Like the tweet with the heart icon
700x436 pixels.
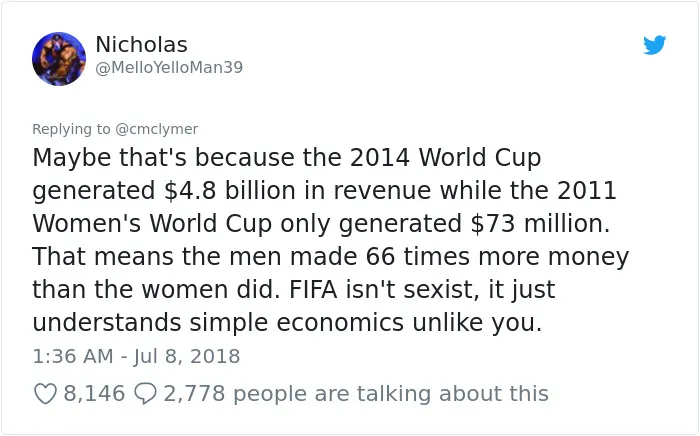coord(46,394)
